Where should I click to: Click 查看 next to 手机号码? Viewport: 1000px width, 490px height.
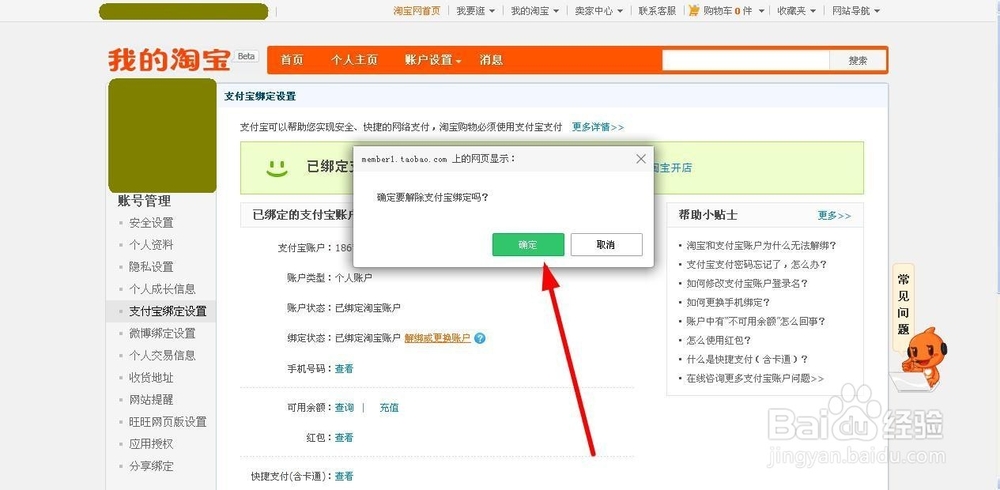[x=344, y=369]
